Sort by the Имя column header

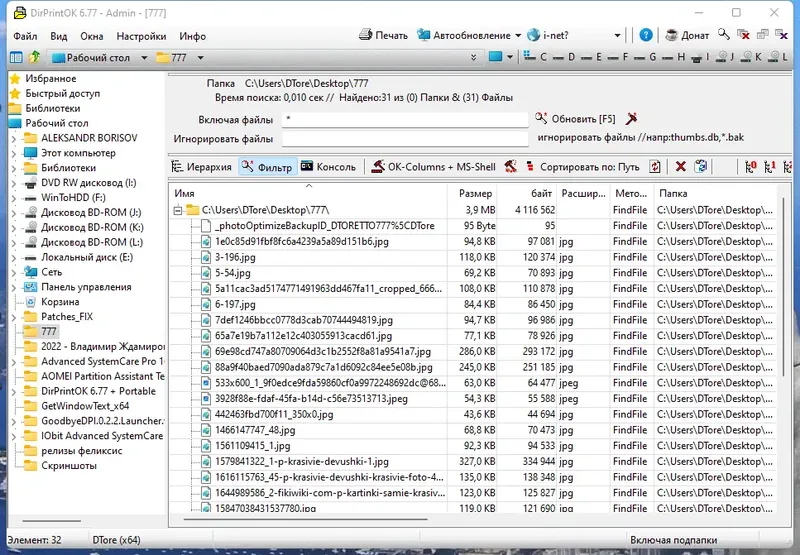pos(309,193)
